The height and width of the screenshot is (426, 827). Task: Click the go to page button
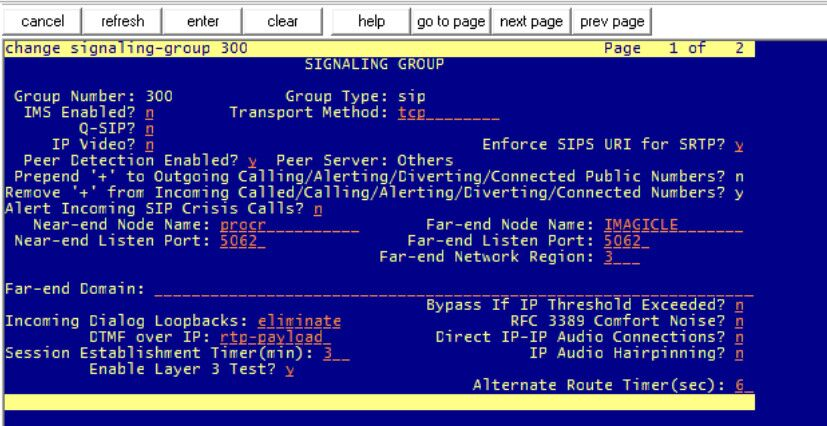[x=452, y=20]
